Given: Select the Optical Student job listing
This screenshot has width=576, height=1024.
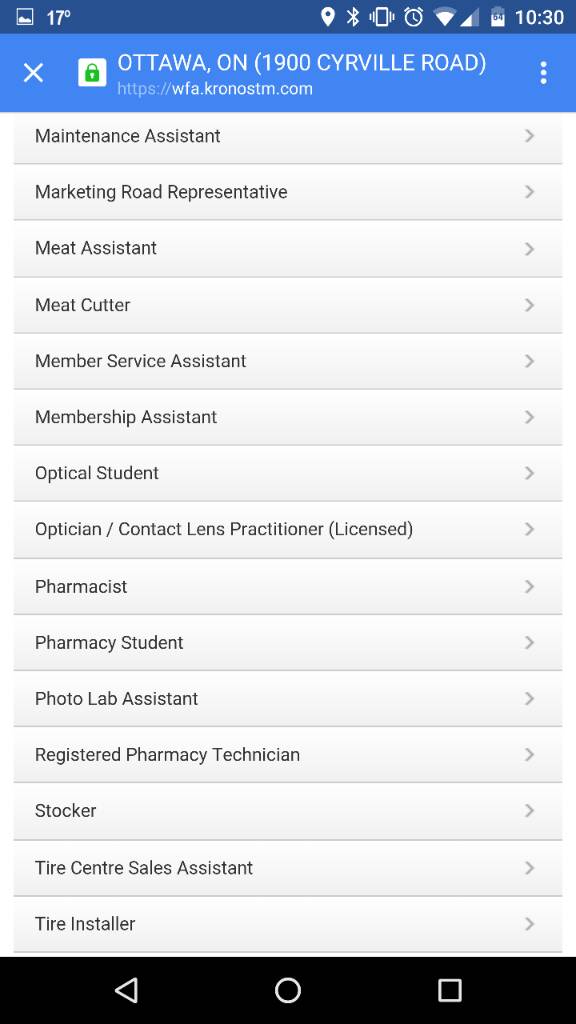Looking at the screenshot, I should tap(288, 473).
